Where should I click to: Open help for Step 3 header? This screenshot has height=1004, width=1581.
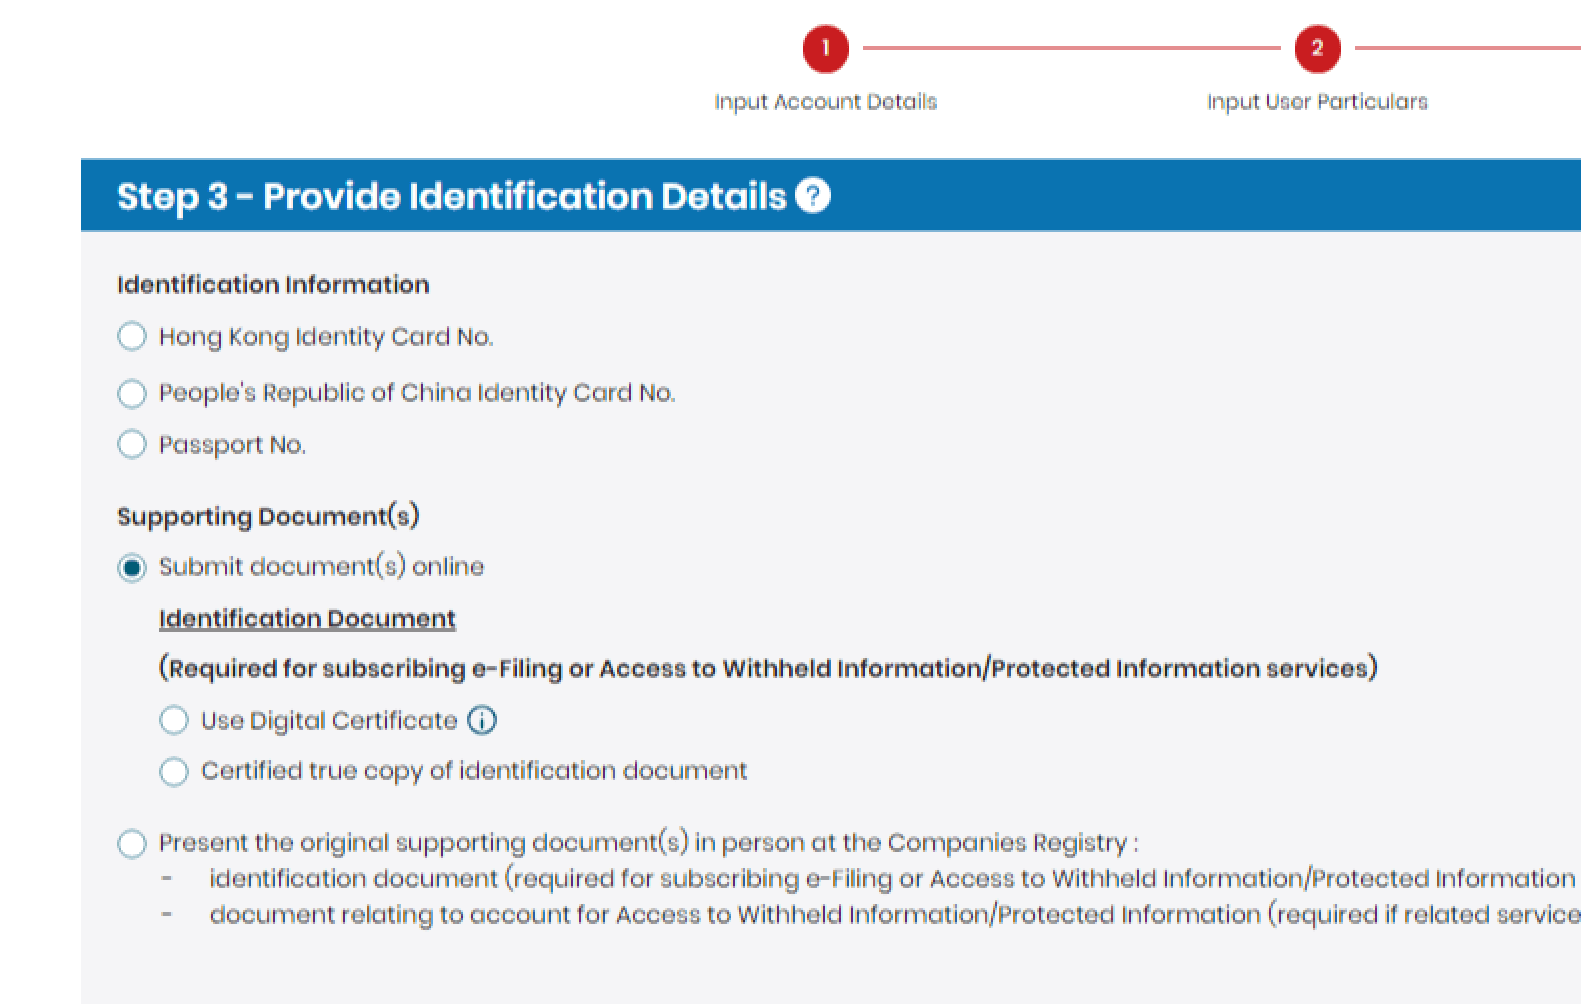pyautogui.click(x=813, y=195)
